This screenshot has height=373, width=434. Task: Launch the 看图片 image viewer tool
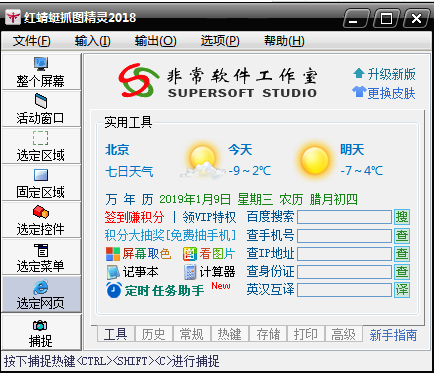pyautogui.click(x=209, y=254)
